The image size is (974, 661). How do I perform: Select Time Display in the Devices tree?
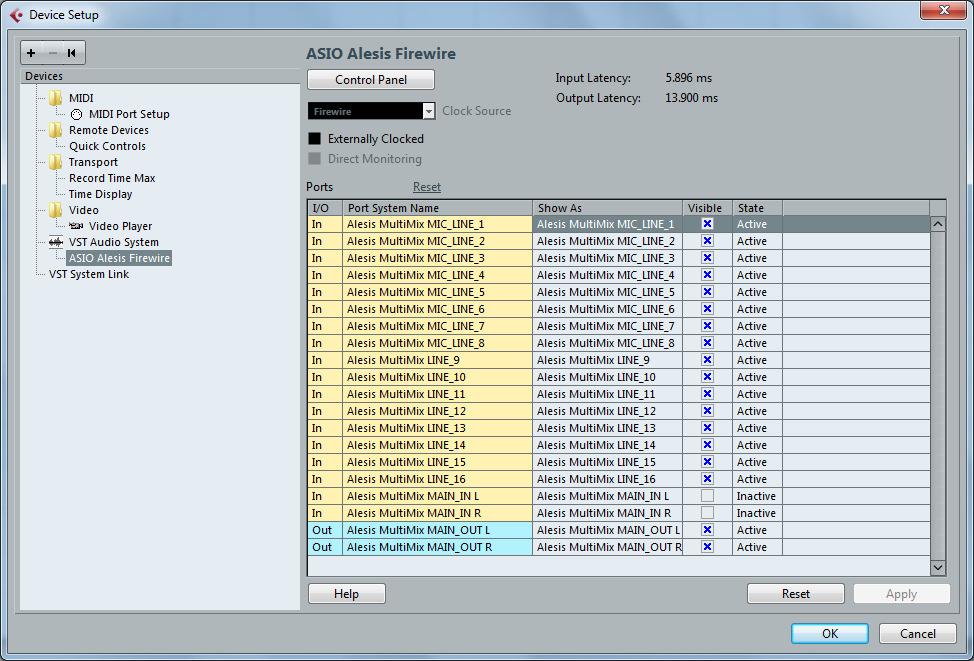101,194
